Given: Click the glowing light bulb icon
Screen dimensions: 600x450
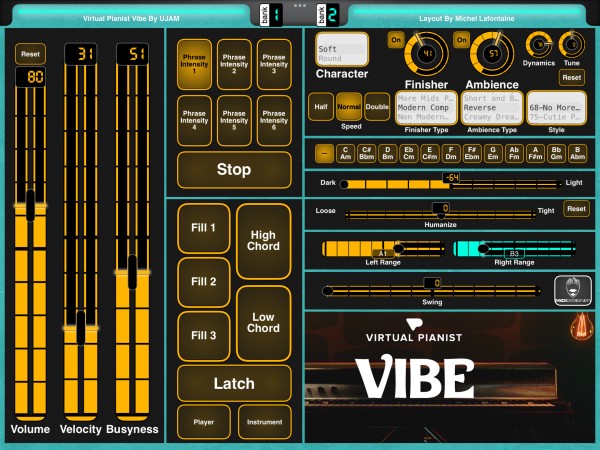Looking at the screenshot, I should [581, 326].
